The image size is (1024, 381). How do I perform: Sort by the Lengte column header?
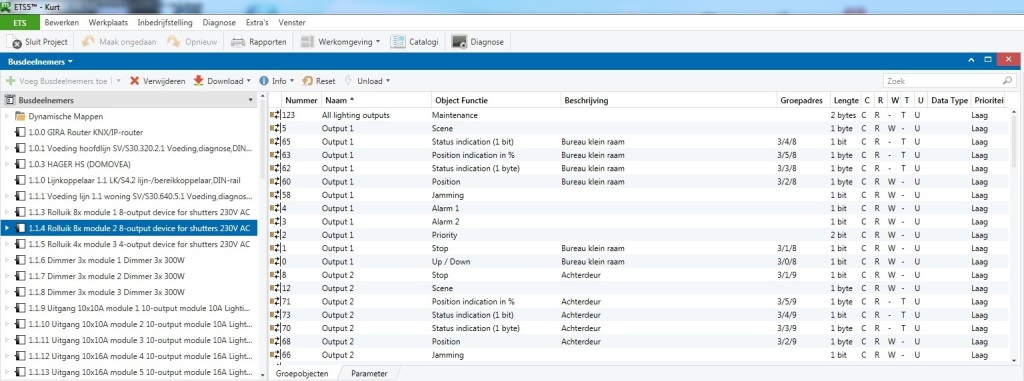846,101
